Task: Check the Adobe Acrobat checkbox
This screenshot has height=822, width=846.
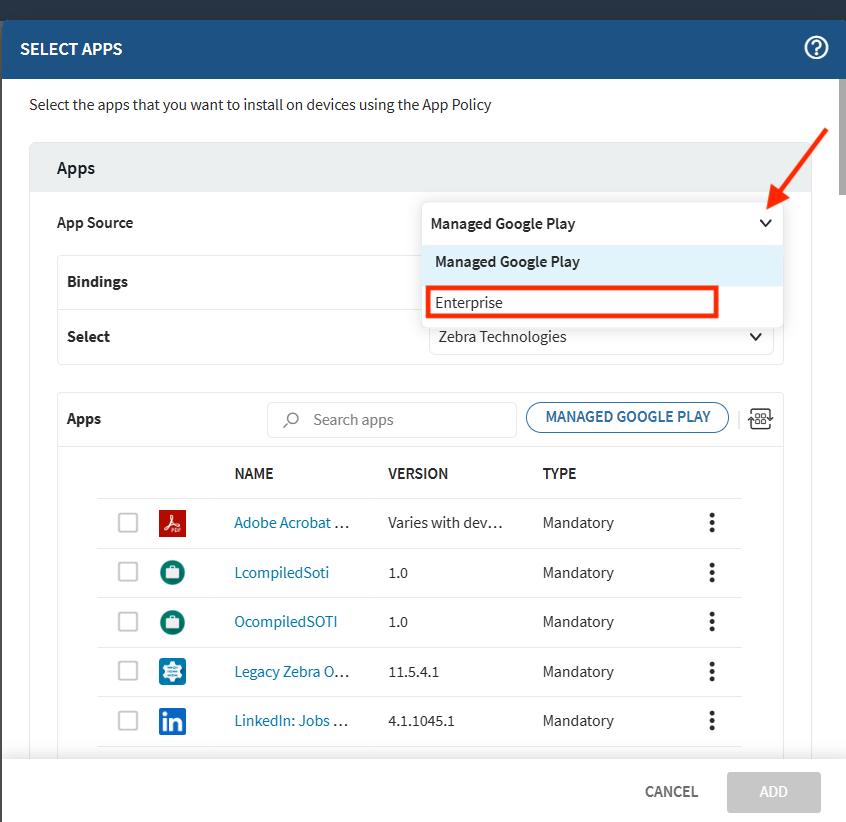Action: pyautogui.click(x=128, y=523)
